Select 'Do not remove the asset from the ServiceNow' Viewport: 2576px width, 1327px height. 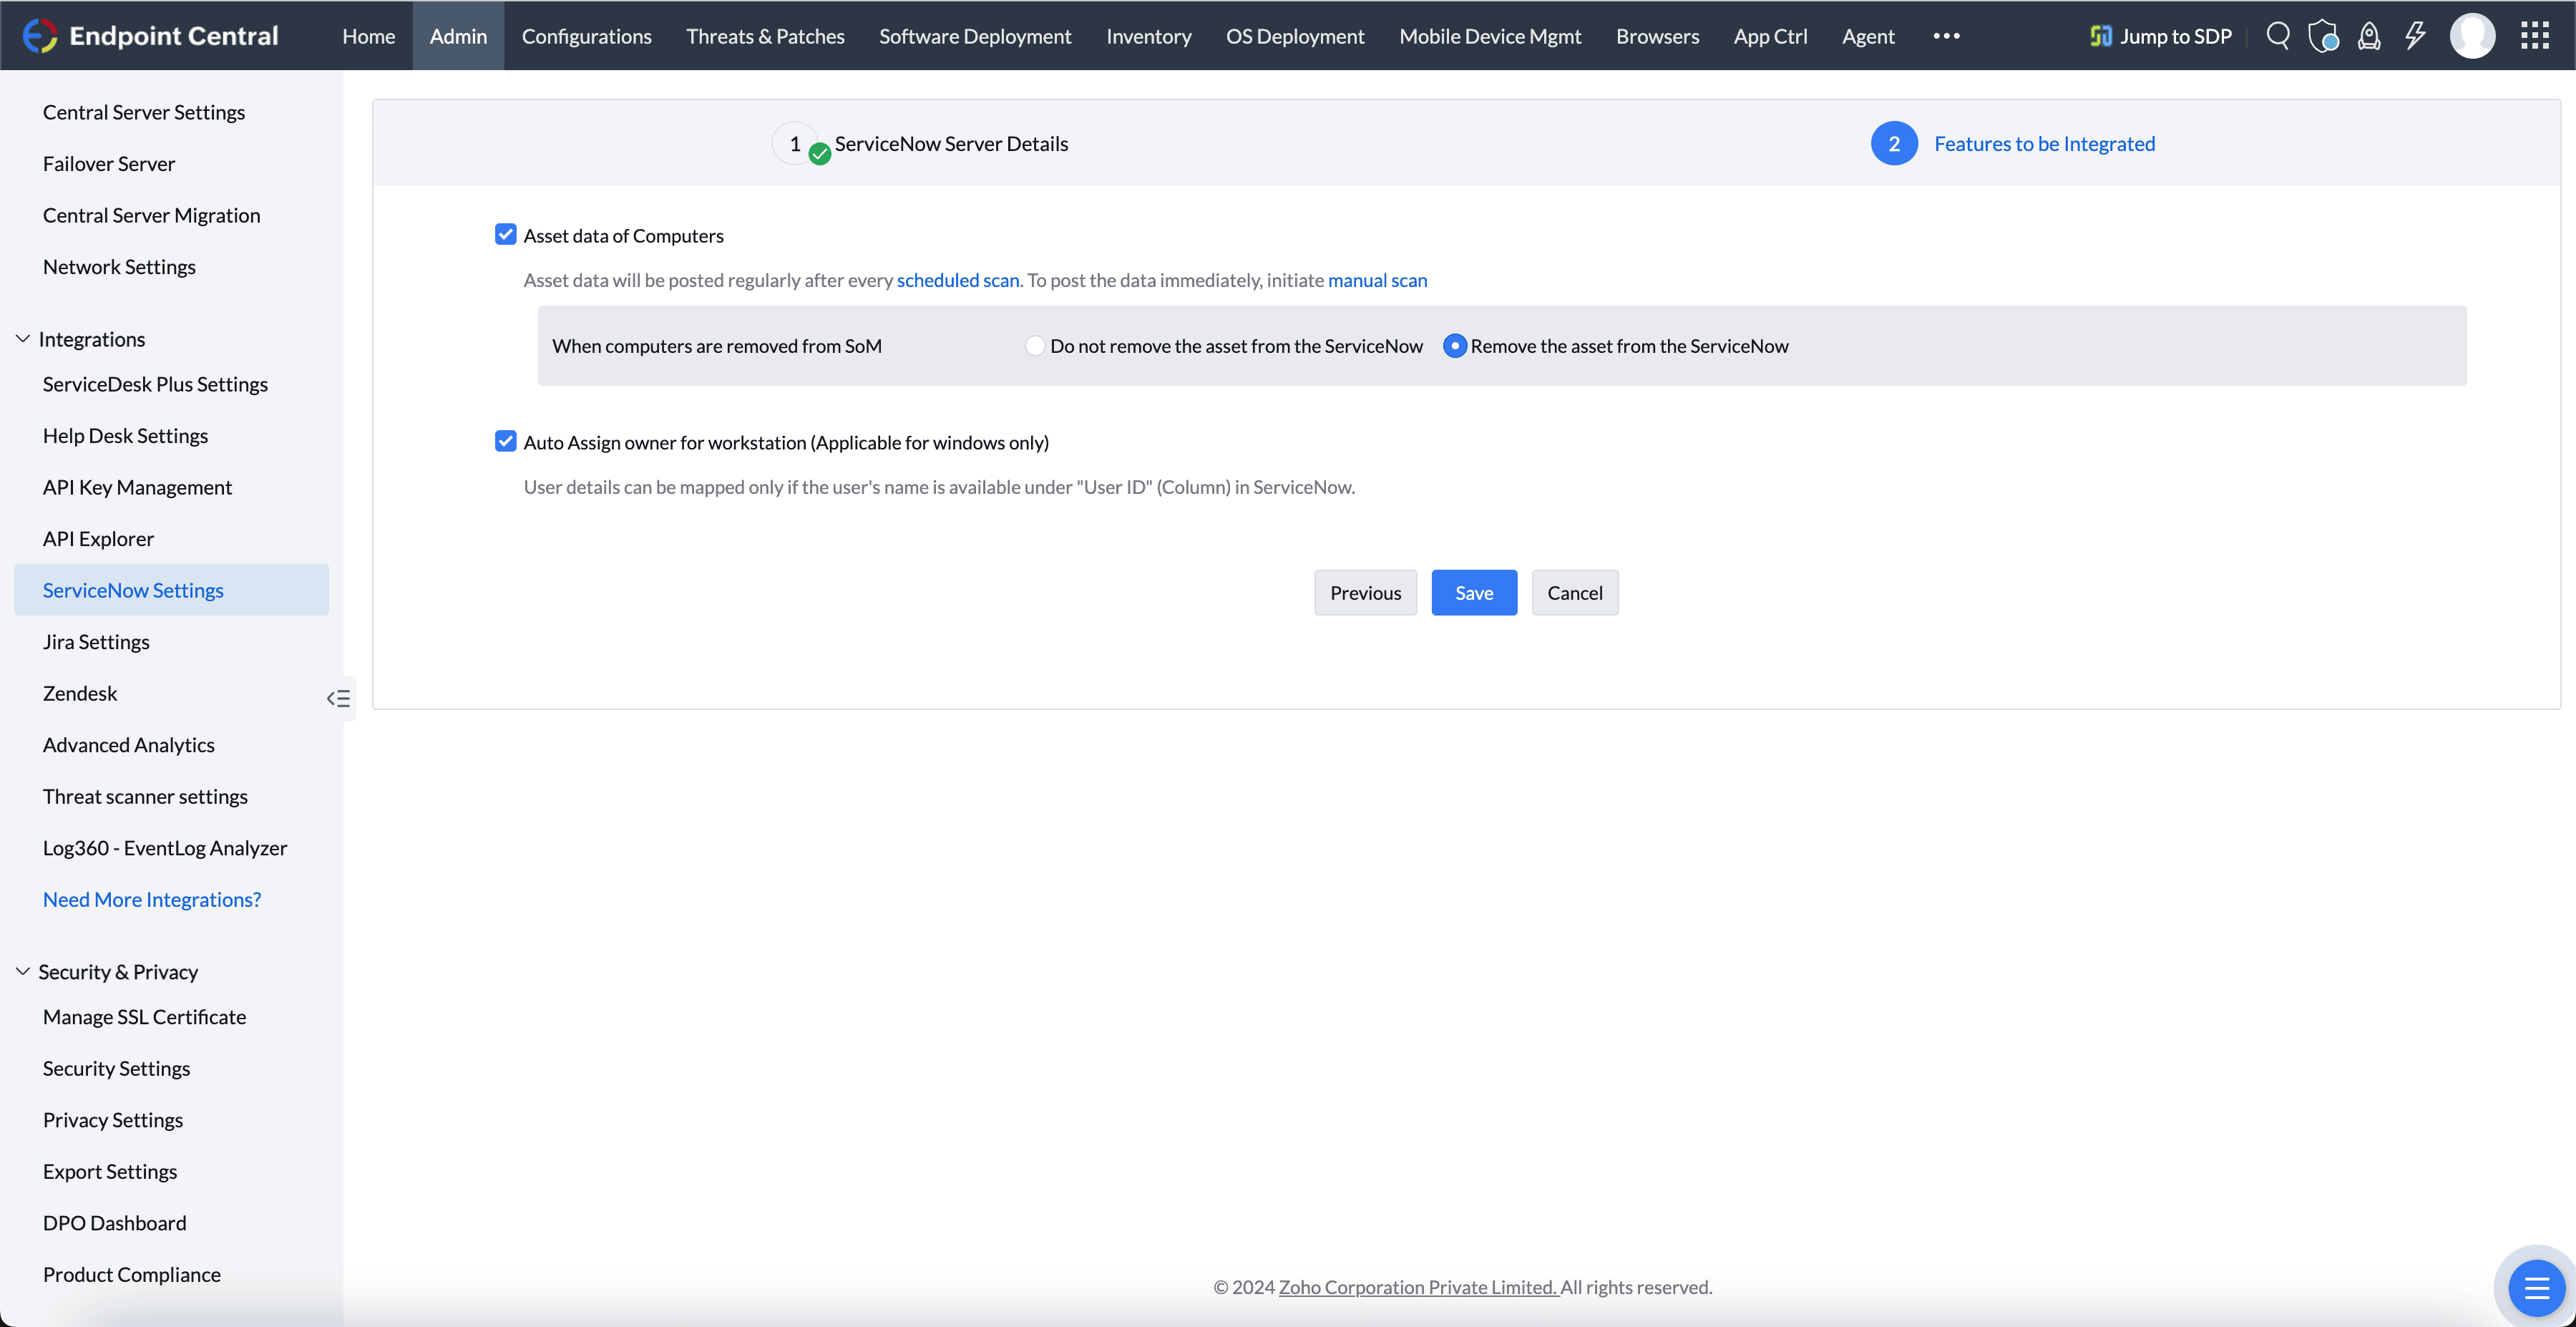pos(1035,345)
